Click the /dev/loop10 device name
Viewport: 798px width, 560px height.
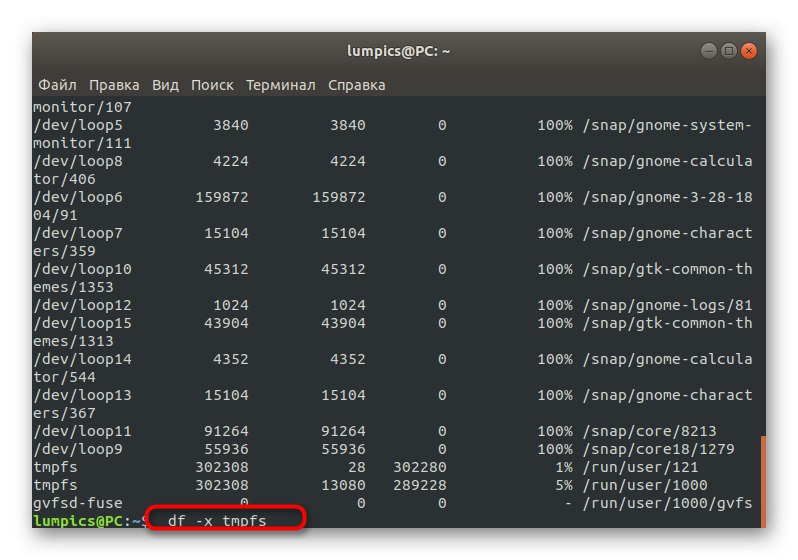[x=82, y=269]
